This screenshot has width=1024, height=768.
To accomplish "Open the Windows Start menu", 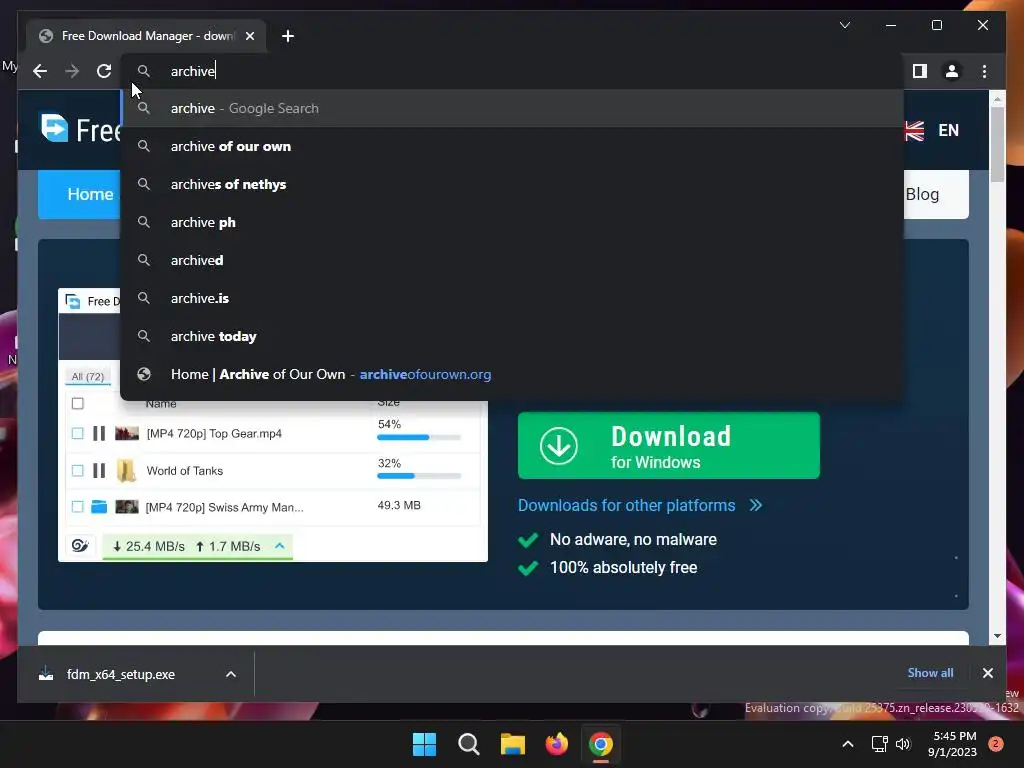I will [424, 744].
